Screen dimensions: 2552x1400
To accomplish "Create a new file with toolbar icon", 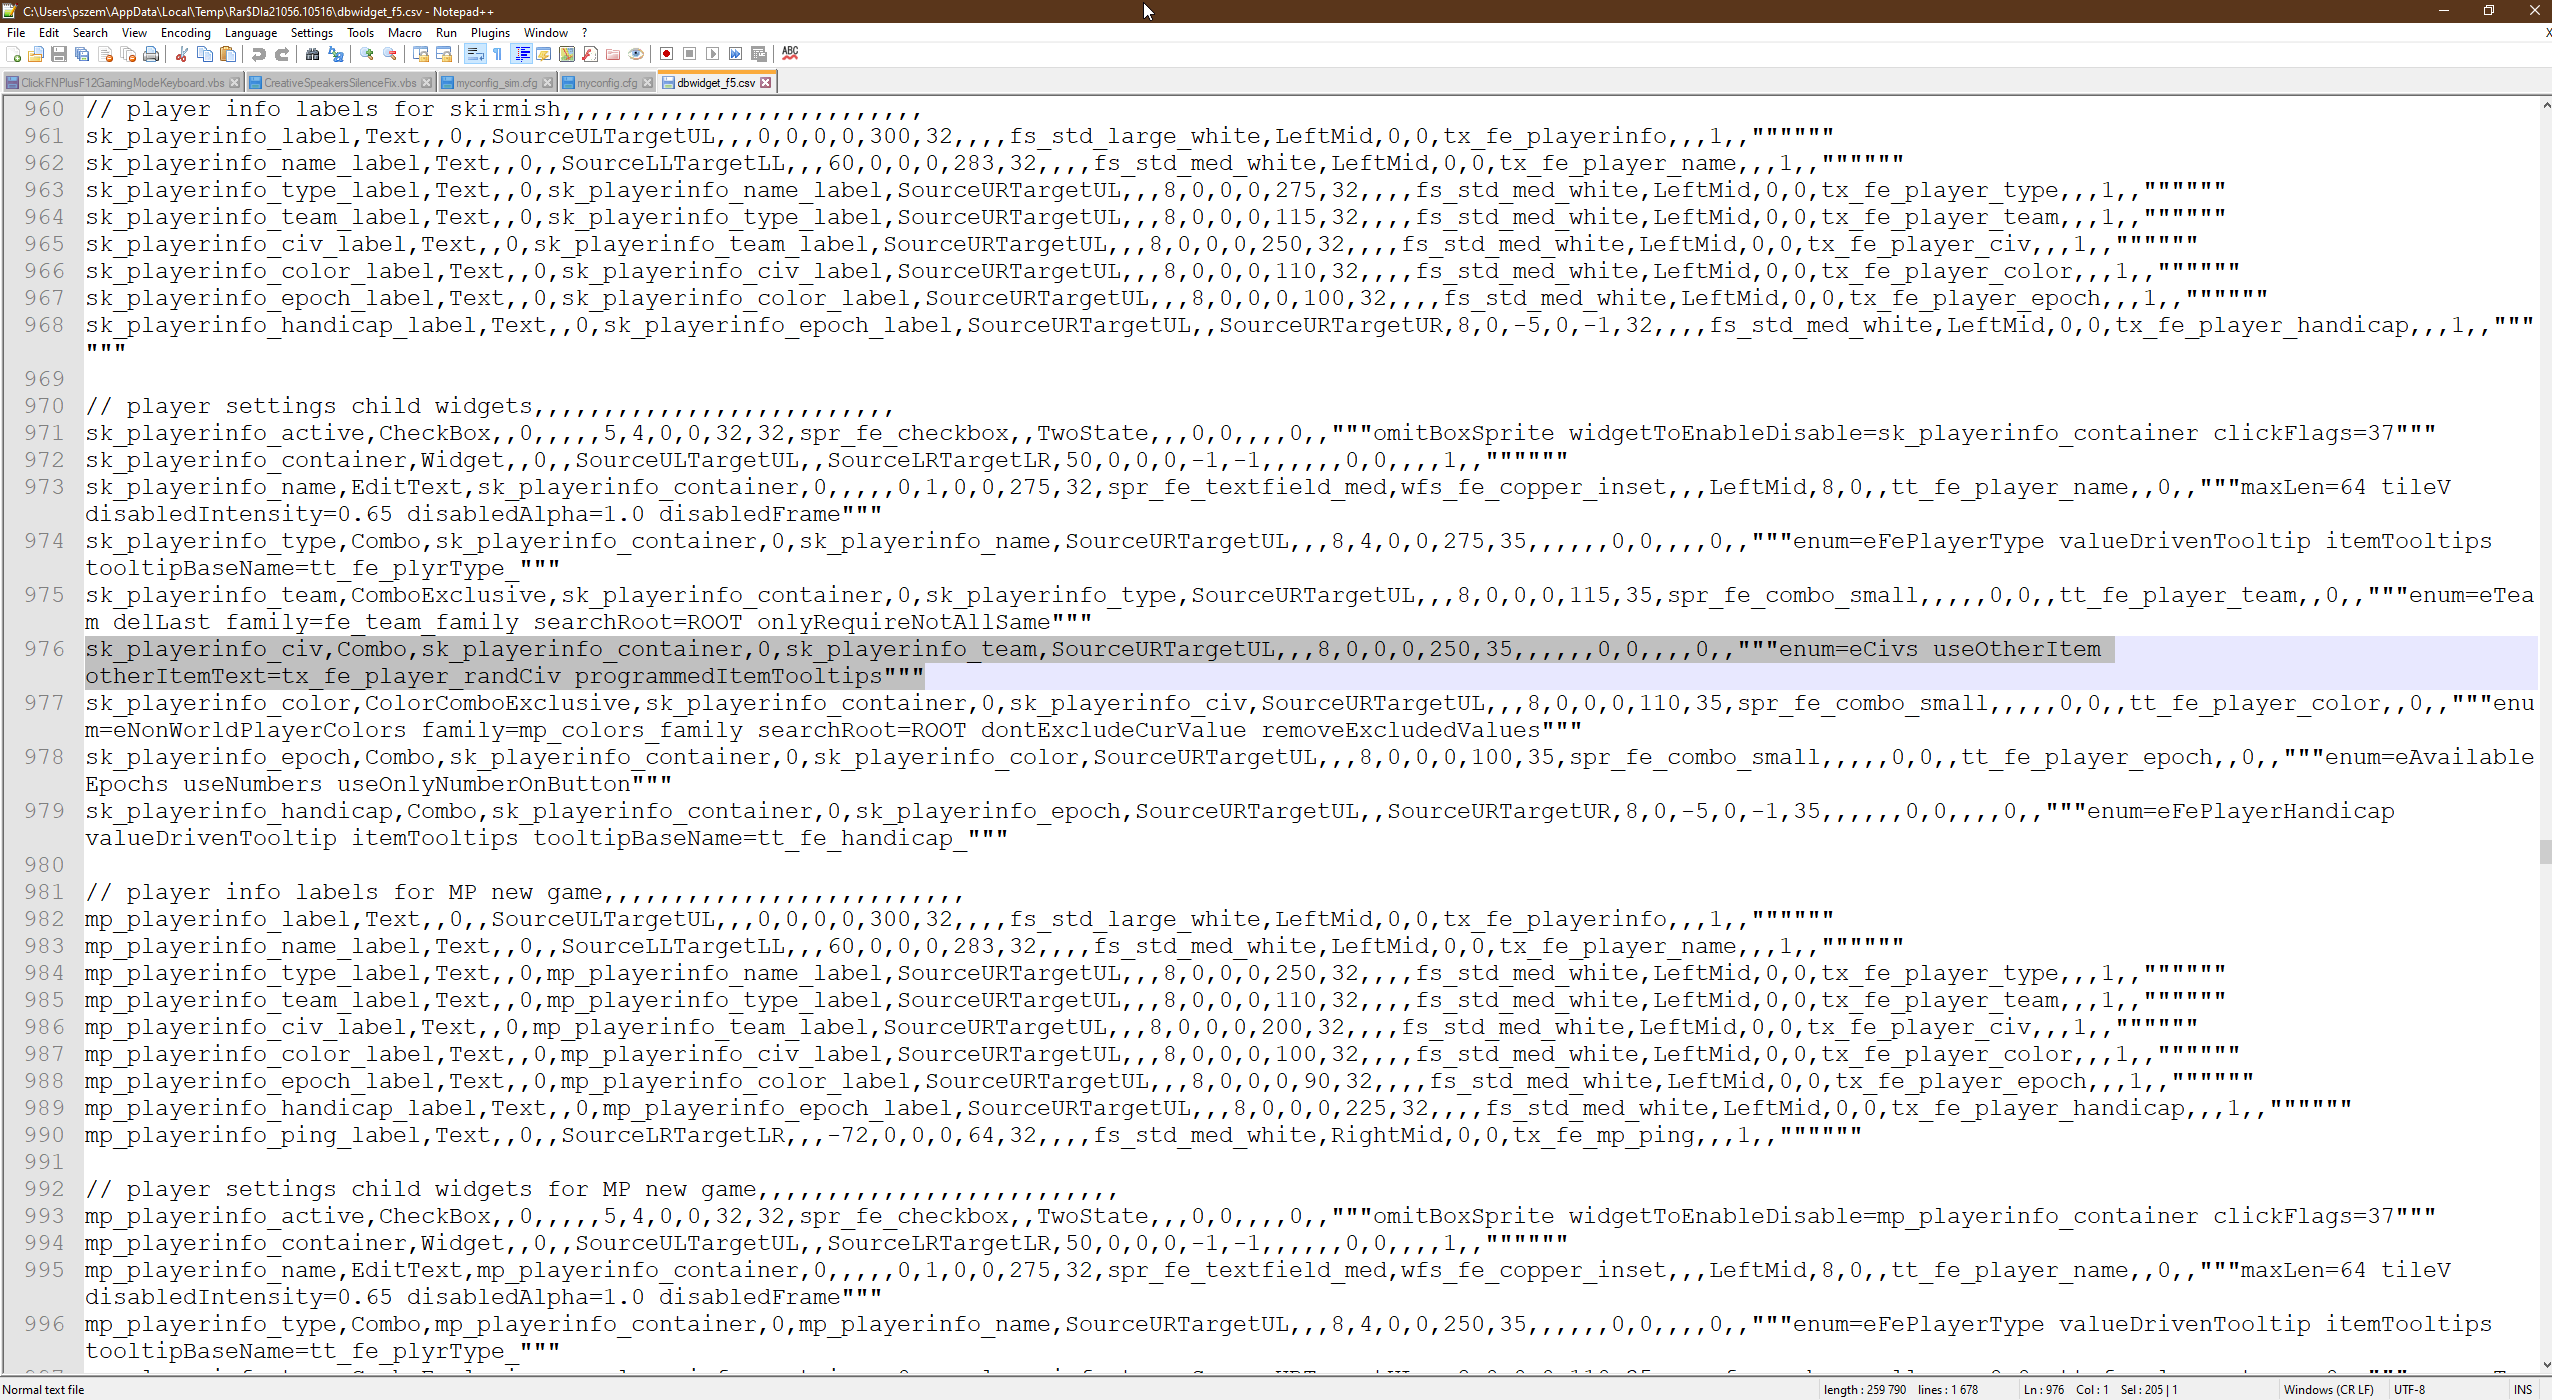I will (14, 54).
